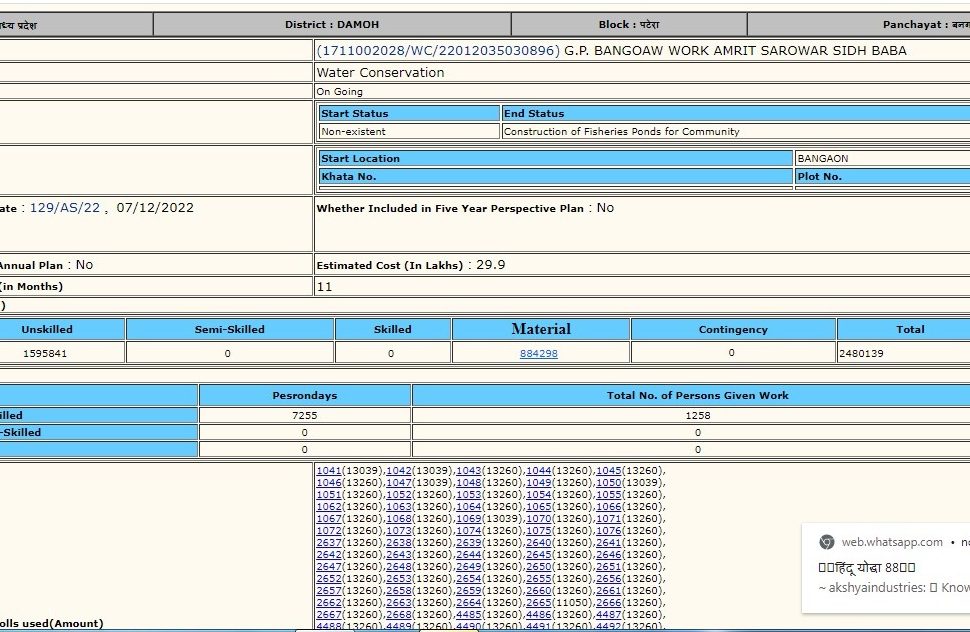This screenshot has height=632, width=970.
Task: Open muster roll 1046 link
Action: 328,482
